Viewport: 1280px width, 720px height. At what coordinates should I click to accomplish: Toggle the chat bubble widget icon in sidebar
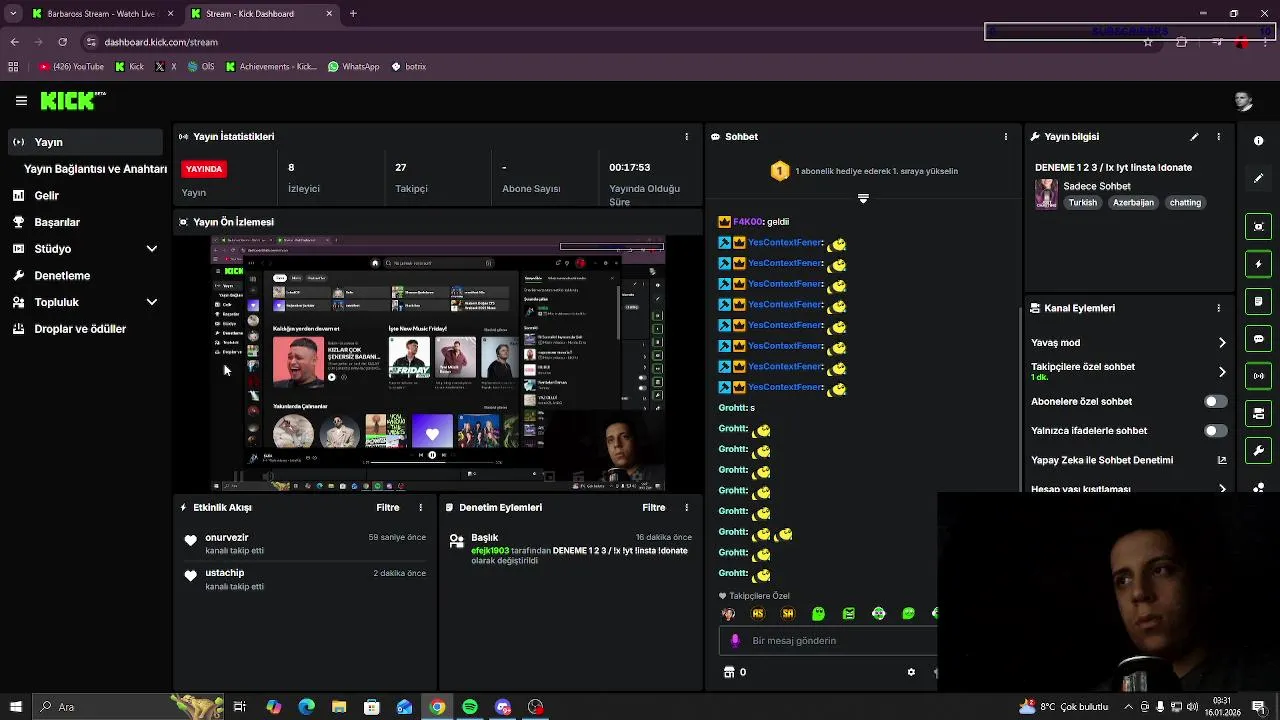click(x=1259, y=339)
